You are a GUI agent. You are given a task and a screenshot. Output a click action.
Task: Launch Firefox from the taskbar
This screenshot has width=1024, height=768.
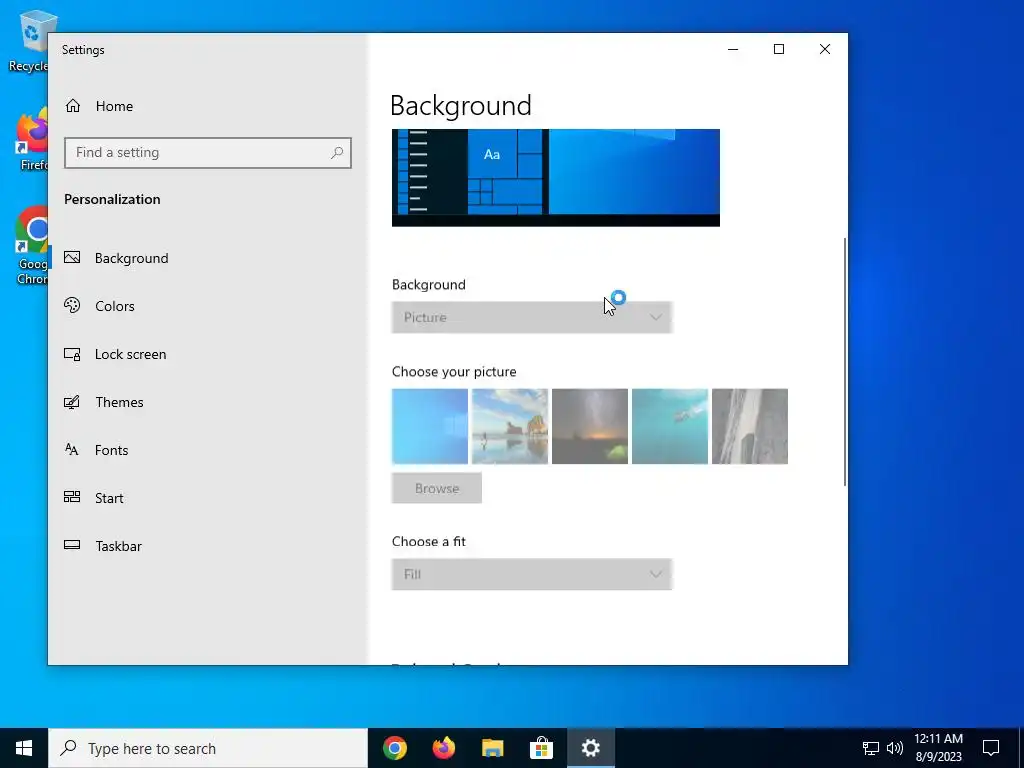click(444, 748)
